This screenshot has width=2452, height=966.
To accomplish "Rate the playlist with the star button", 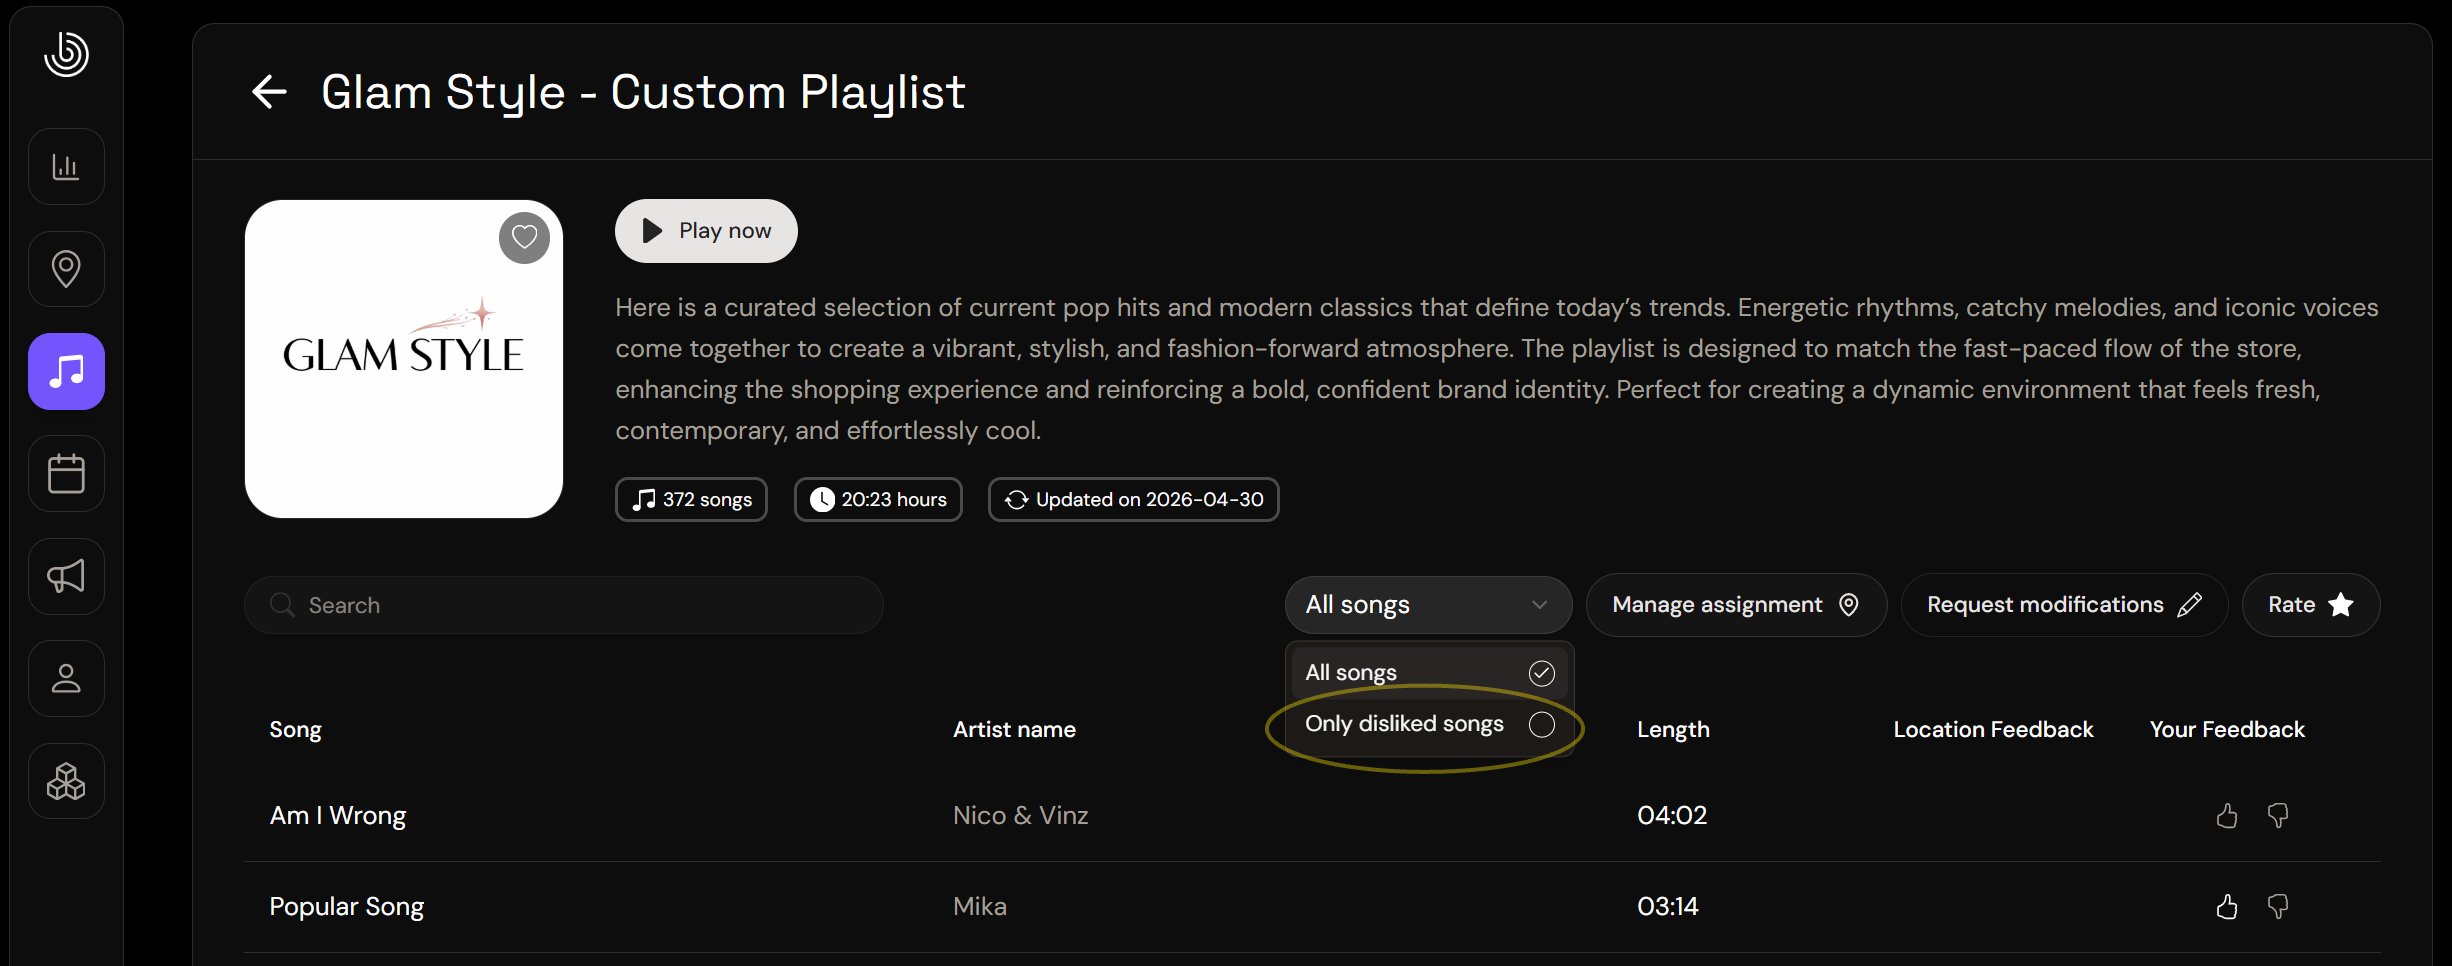I will point(2310,605).
